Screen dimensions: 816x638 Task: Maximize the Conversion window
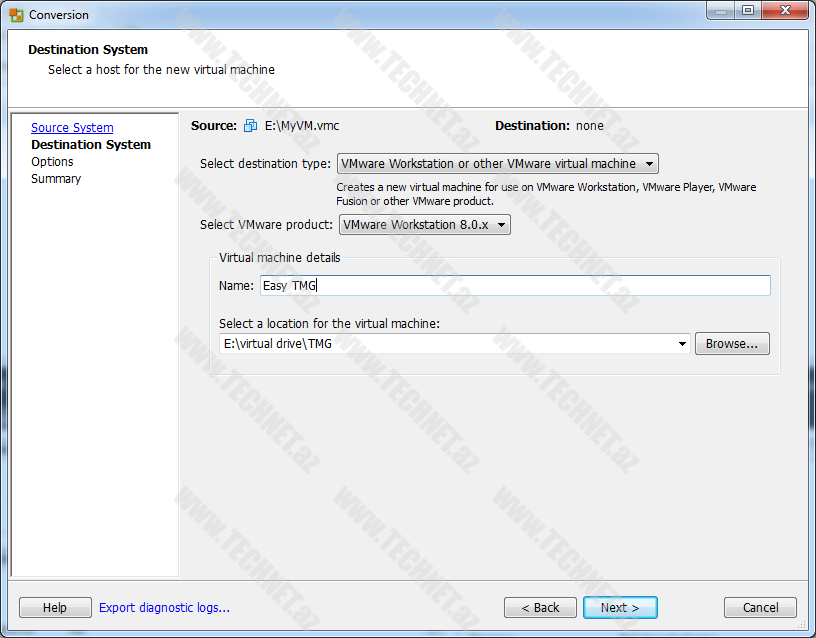click(x=747, y=10)
